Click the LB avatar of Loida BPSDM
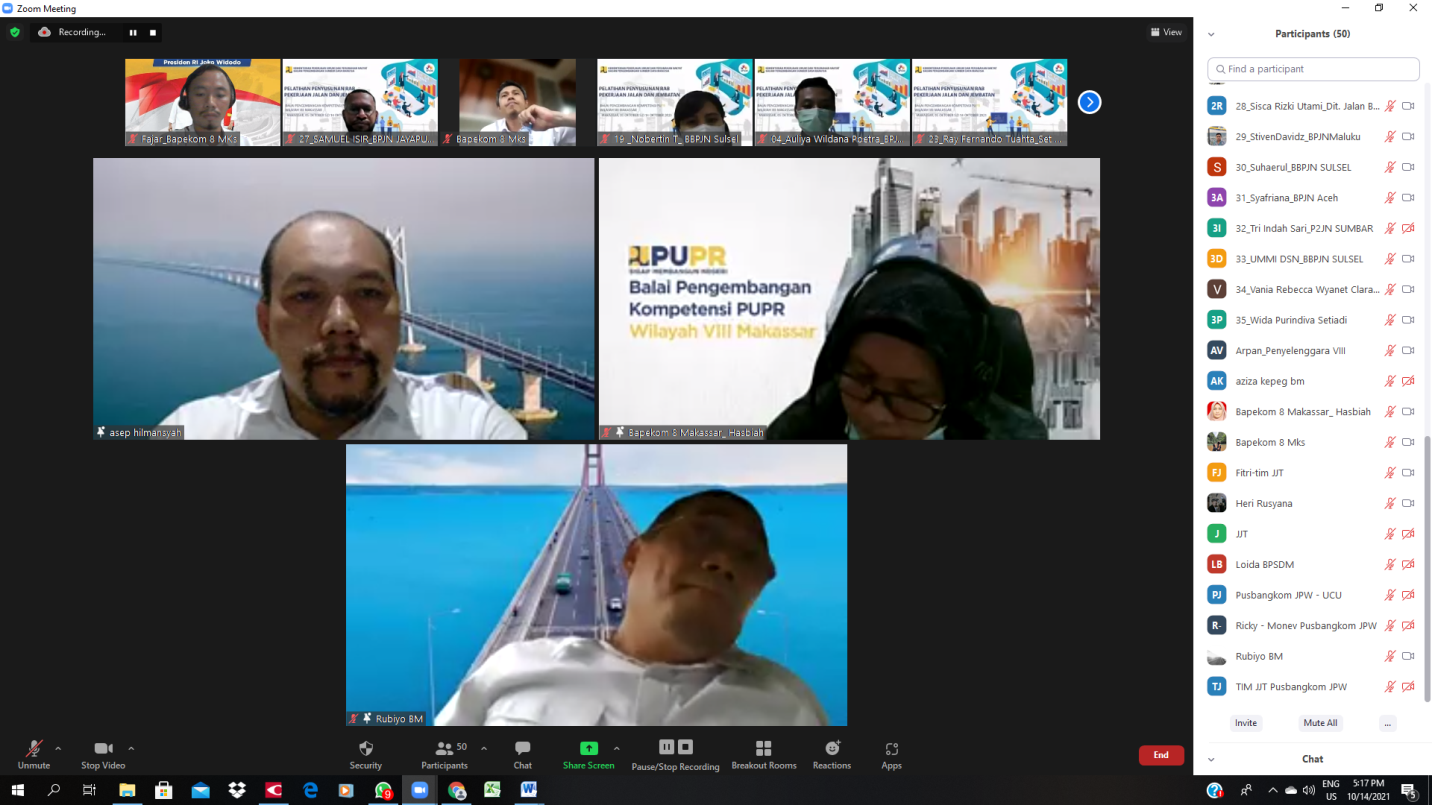 [x=1217, y=564]
